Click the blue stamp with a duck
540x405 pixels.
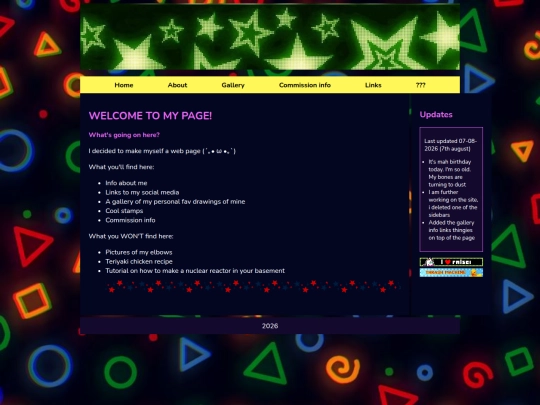tap(451, 273)
